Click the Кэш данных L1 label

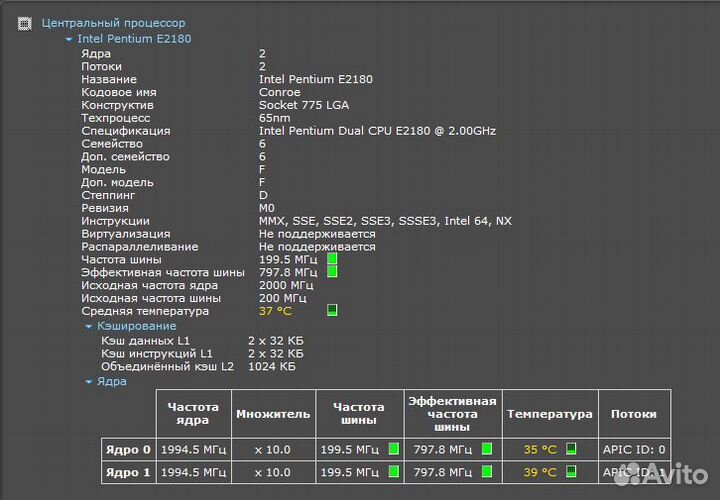click(x=146, y=341)
